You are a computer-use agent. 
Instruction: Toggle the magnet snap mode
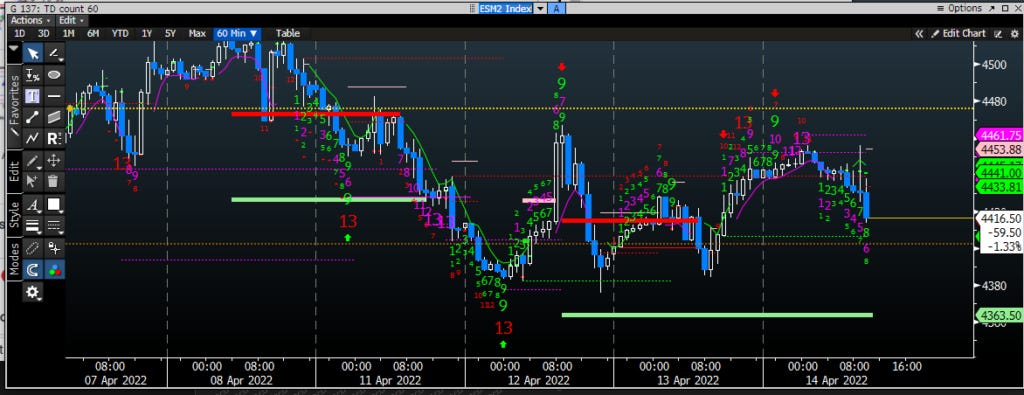click(33, 270)
